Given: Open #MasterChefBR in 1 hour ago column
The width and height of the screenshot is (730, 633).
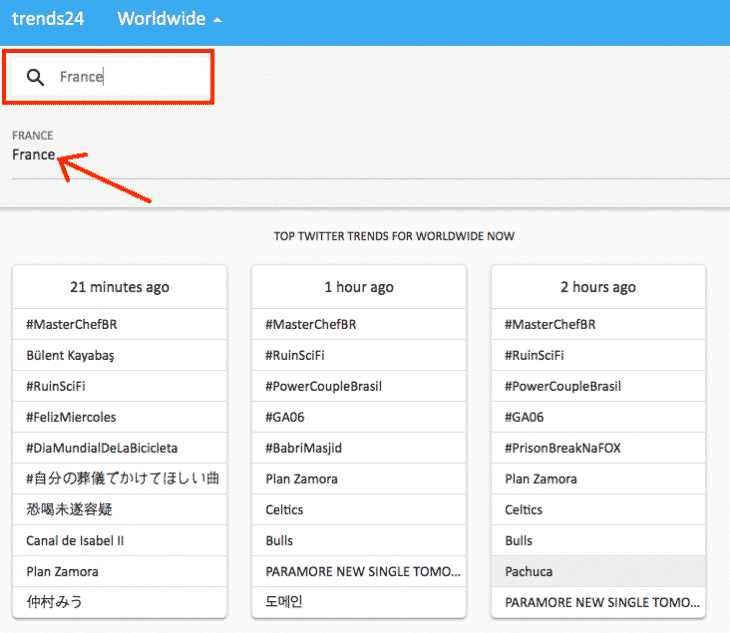Looking at the screenshot, I should pos(311,324).
